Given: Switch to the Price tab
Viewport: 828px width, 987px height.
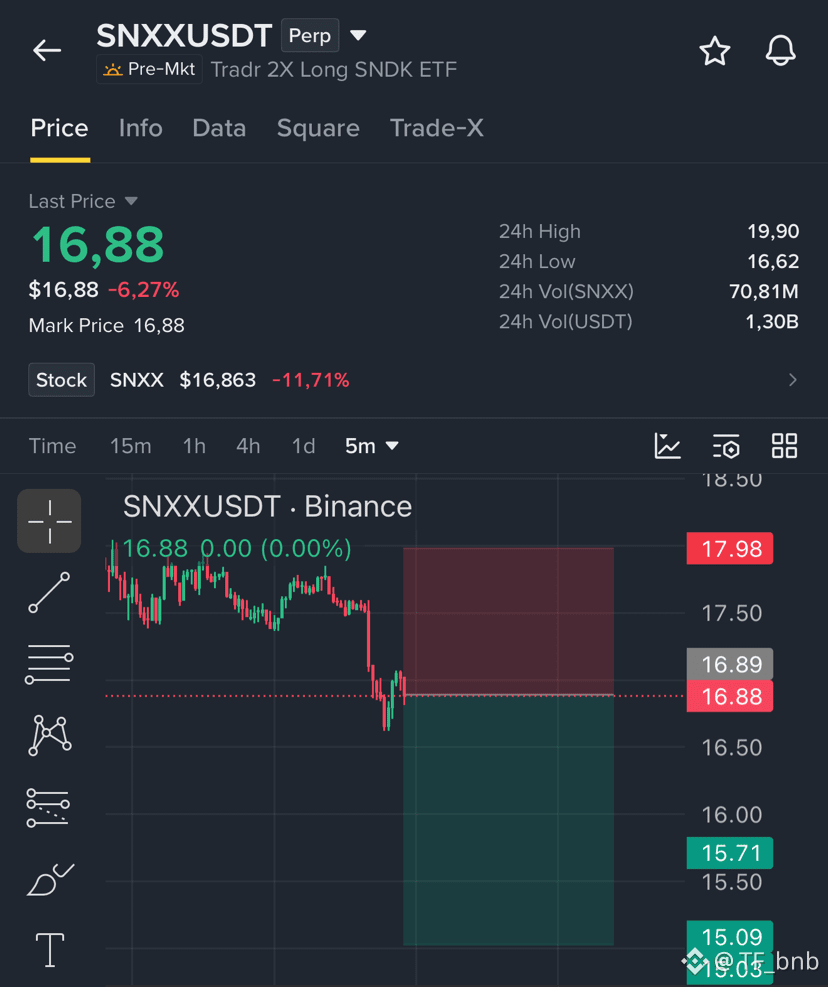Looking at the screenshot, I should click(x=60, y=128).
